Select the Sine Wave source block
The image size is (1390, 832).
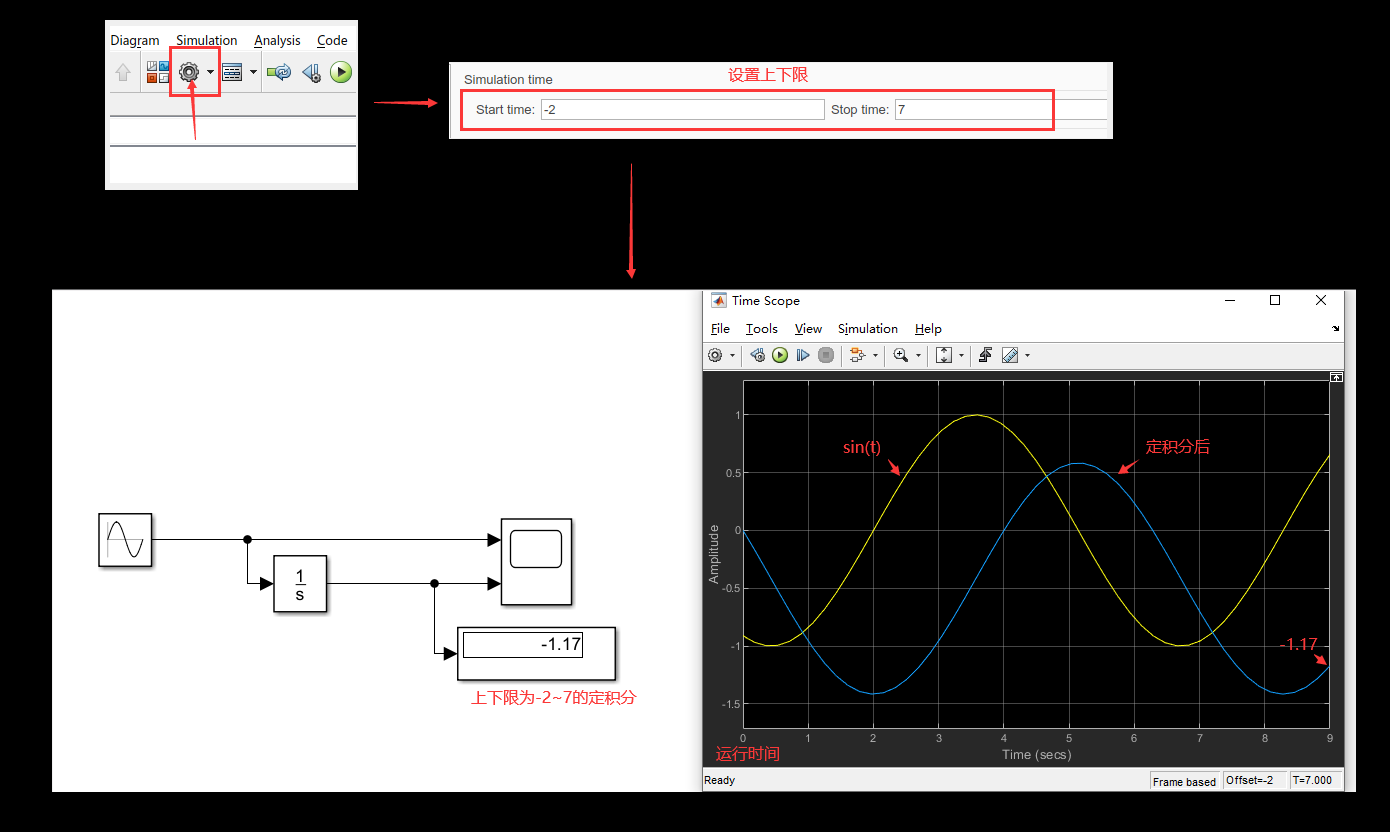(x=125, y=540)
